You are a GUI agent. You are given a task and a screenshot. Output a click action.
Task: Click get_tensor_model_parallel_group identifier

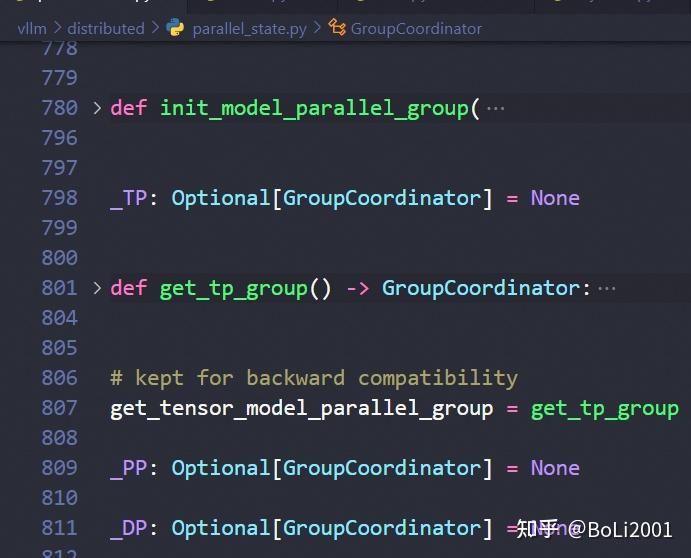click(302, 409)
